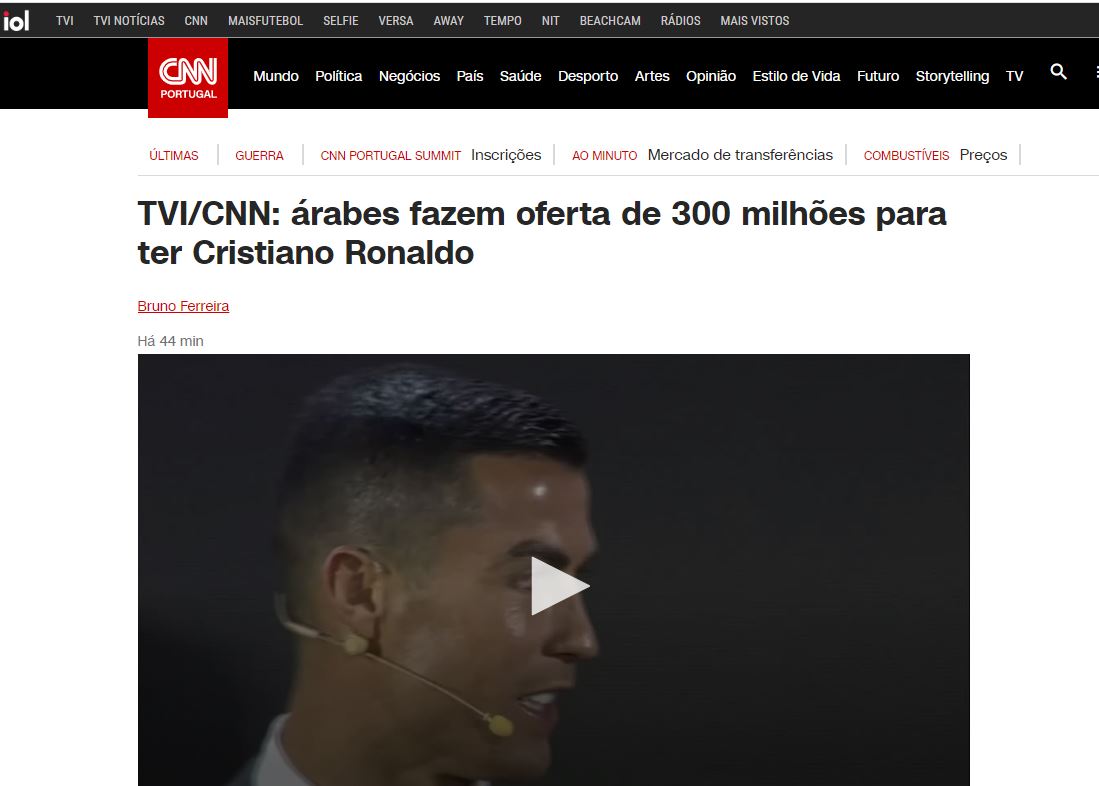Open Mercado de transferências link
This screenshot has height=786, width=1099.
pyautogui.click(x=740, y=155)
